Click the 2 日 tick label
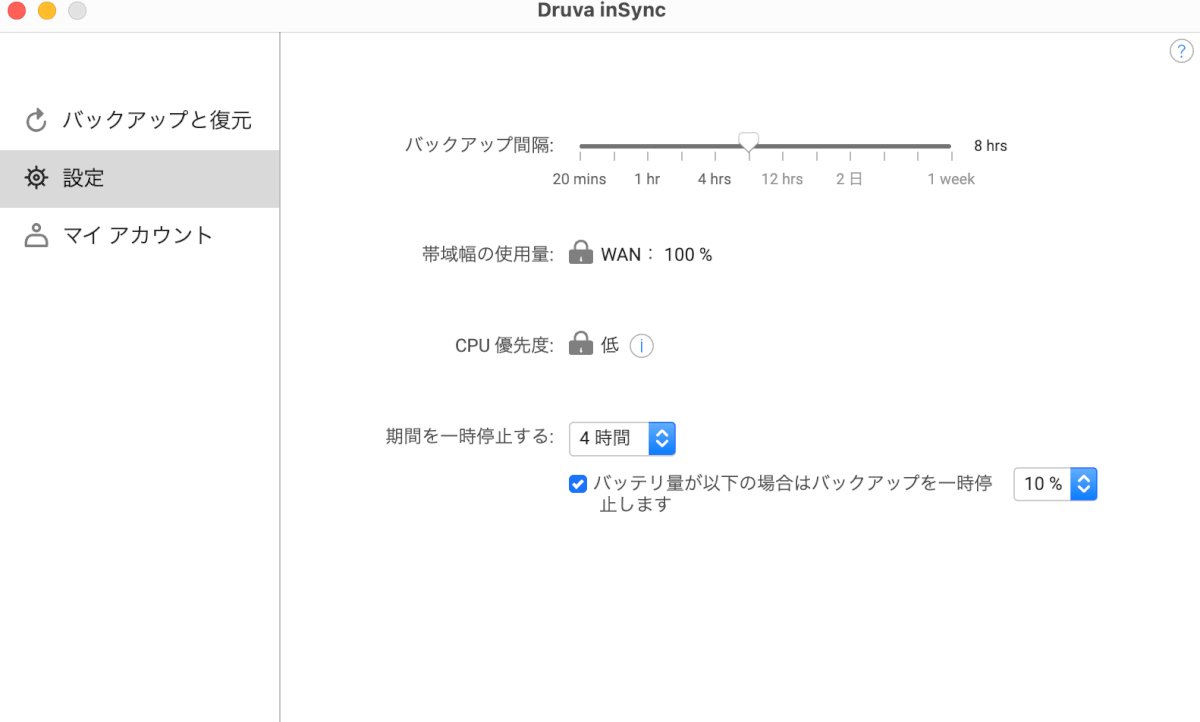 coord(849,179)
